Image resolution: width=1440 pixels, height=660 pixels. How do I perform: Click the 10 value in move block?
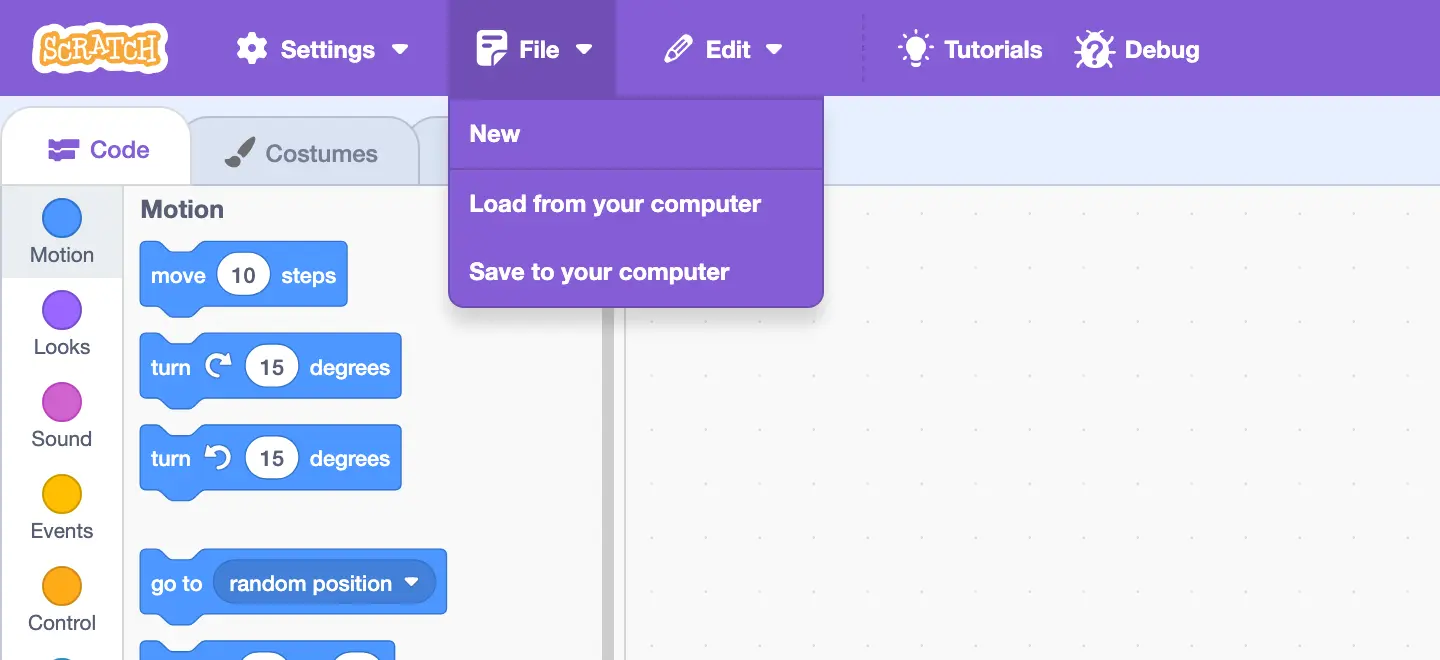click(x=243, y=275)
